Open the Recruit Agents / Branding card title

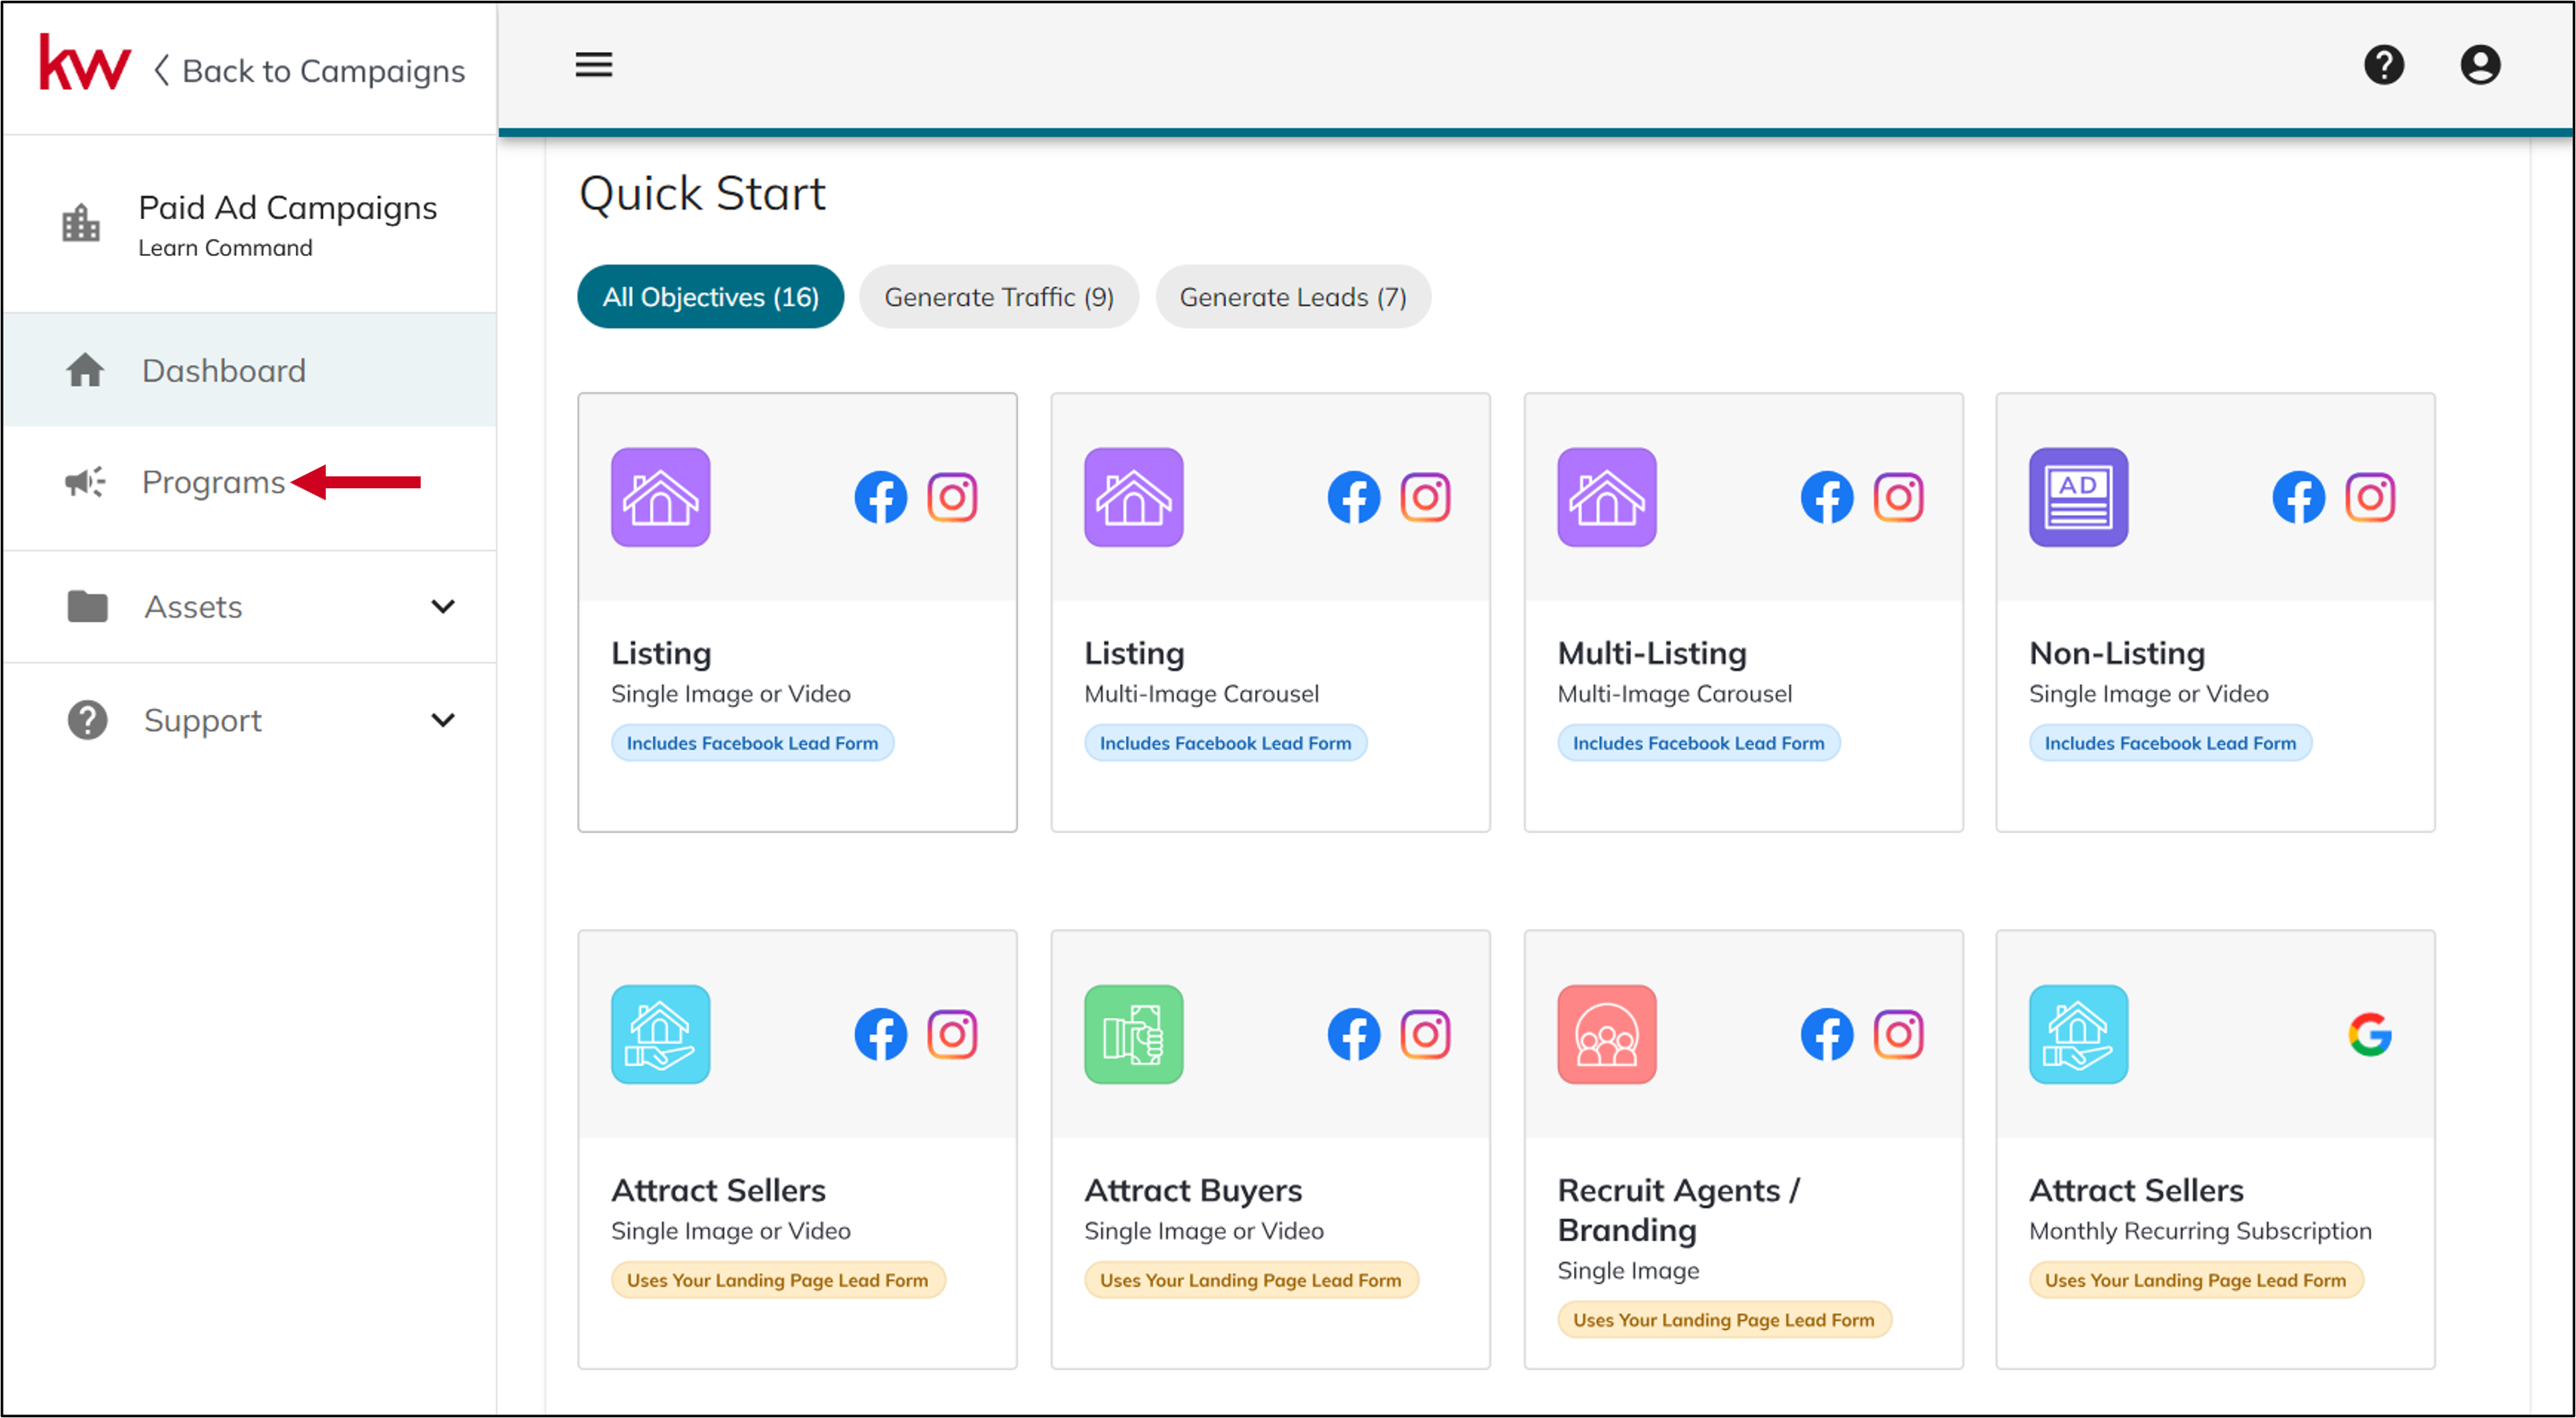click(x=1679, y=1210)
